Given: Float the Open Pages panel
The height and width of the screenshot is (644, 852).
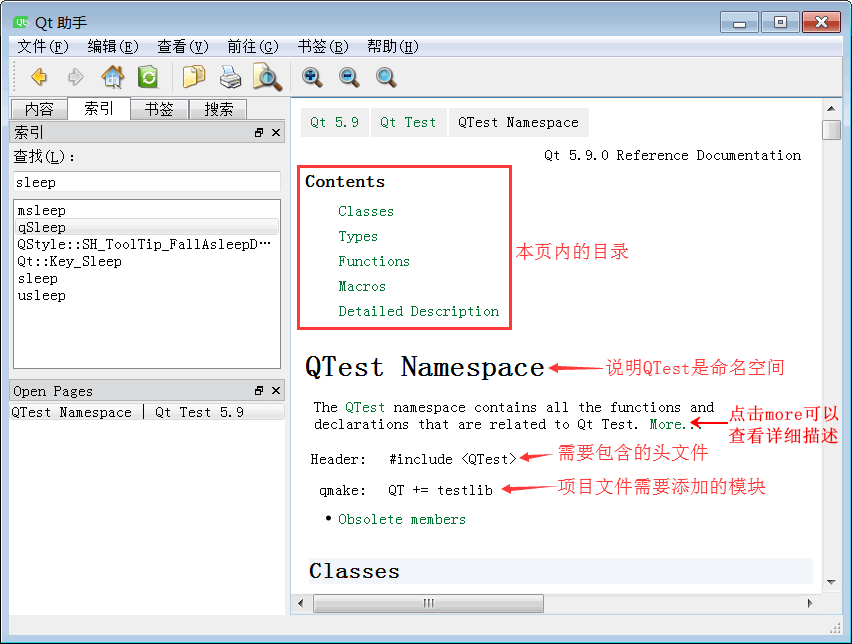Looking at the screenshot, I should (x=259, y=391).
